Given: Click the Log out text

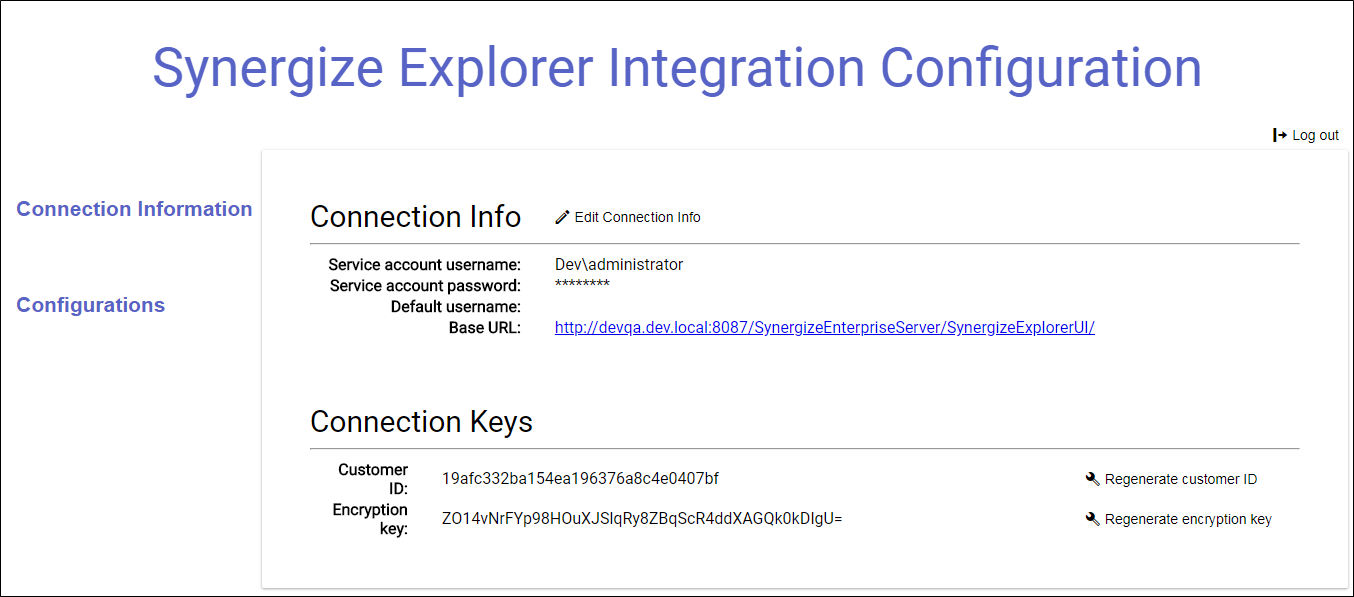Looking at the screenshot, I should click(1316, 135).
